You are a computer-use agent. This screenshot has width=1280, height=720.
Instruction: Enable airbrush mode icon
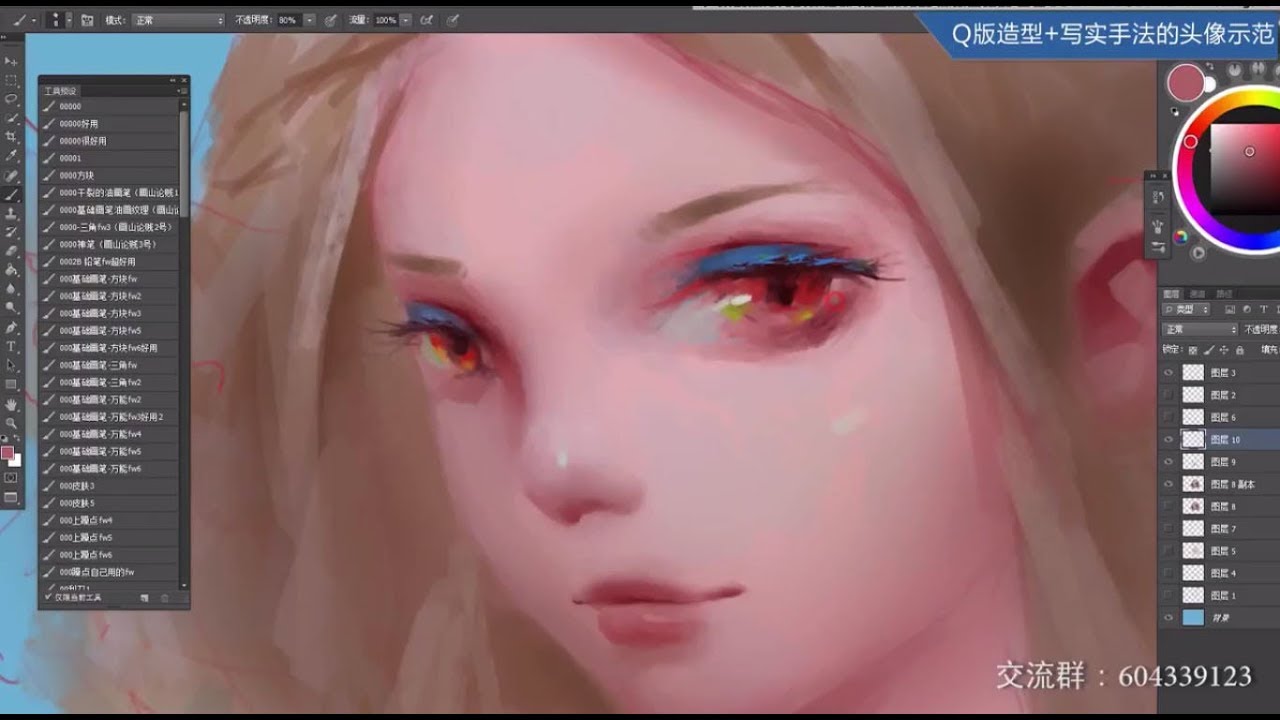[x=427, y=20]
